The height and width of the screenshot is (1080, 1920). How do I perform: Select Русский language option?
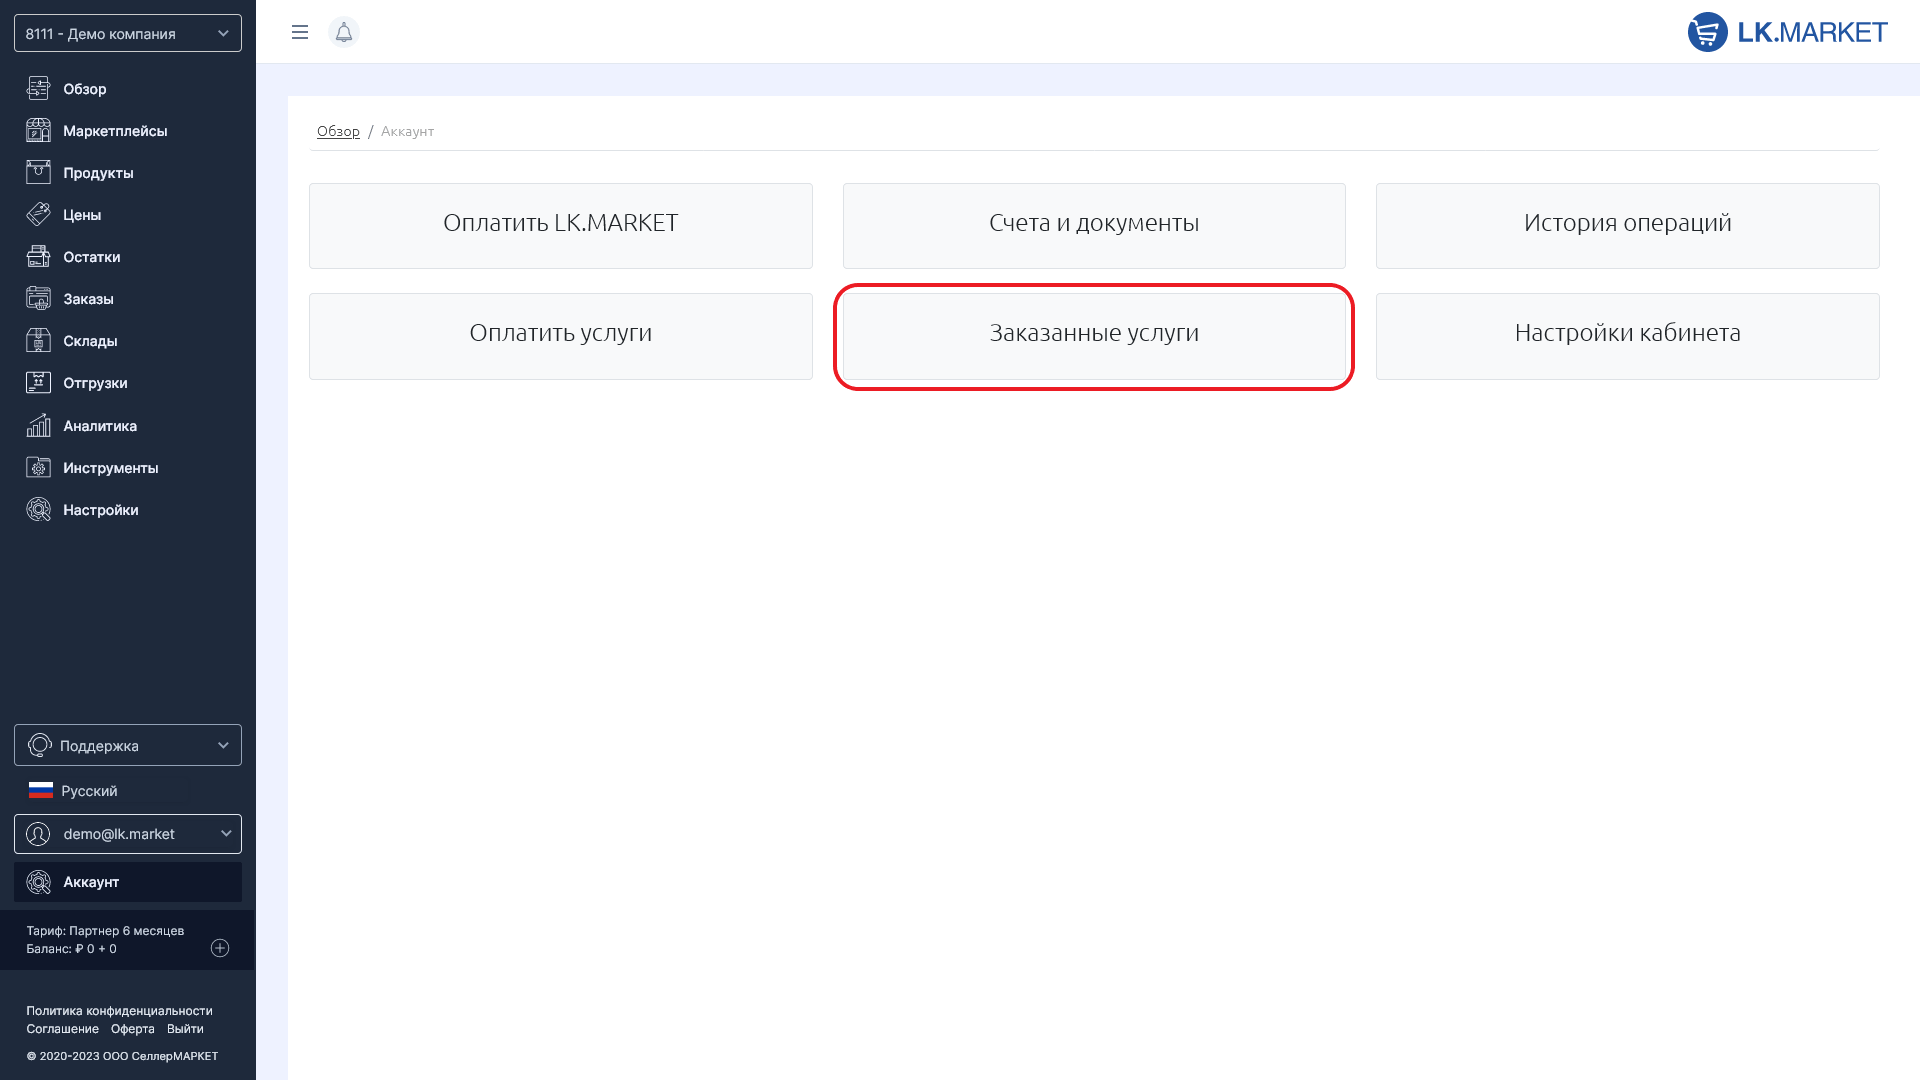pos(88,791)
